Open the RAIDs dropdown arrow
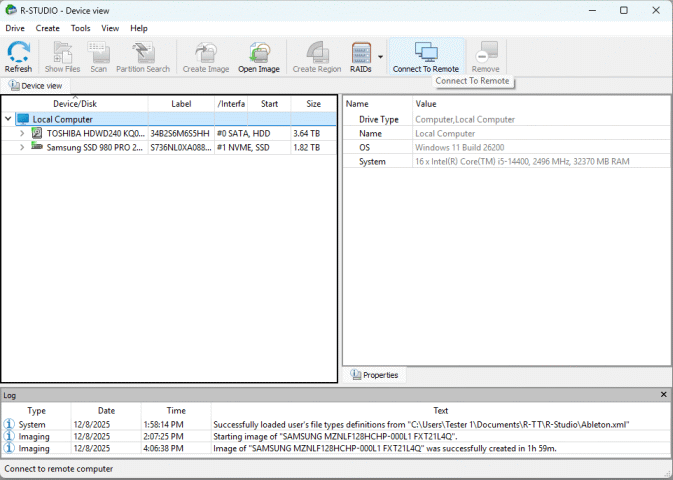Screen dimensions: 673x480 tap(380, 57)
